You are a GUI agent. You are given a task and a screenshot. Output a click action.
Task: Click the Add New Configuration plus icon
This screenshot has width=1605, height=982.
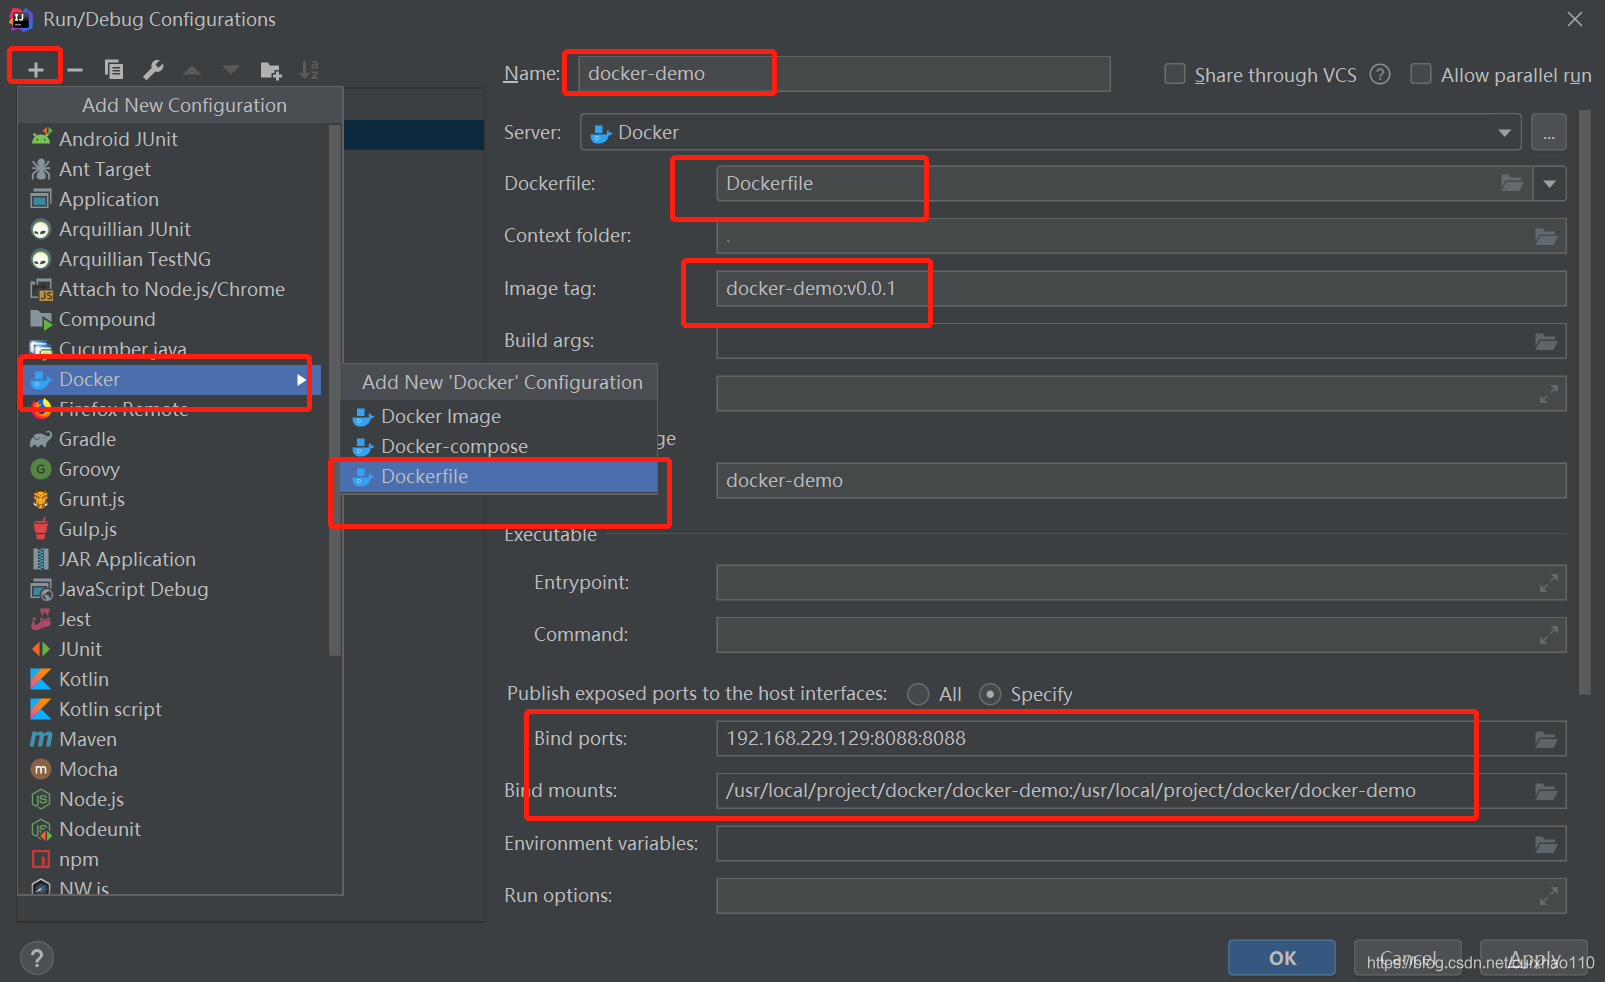[x=36, y=70]
